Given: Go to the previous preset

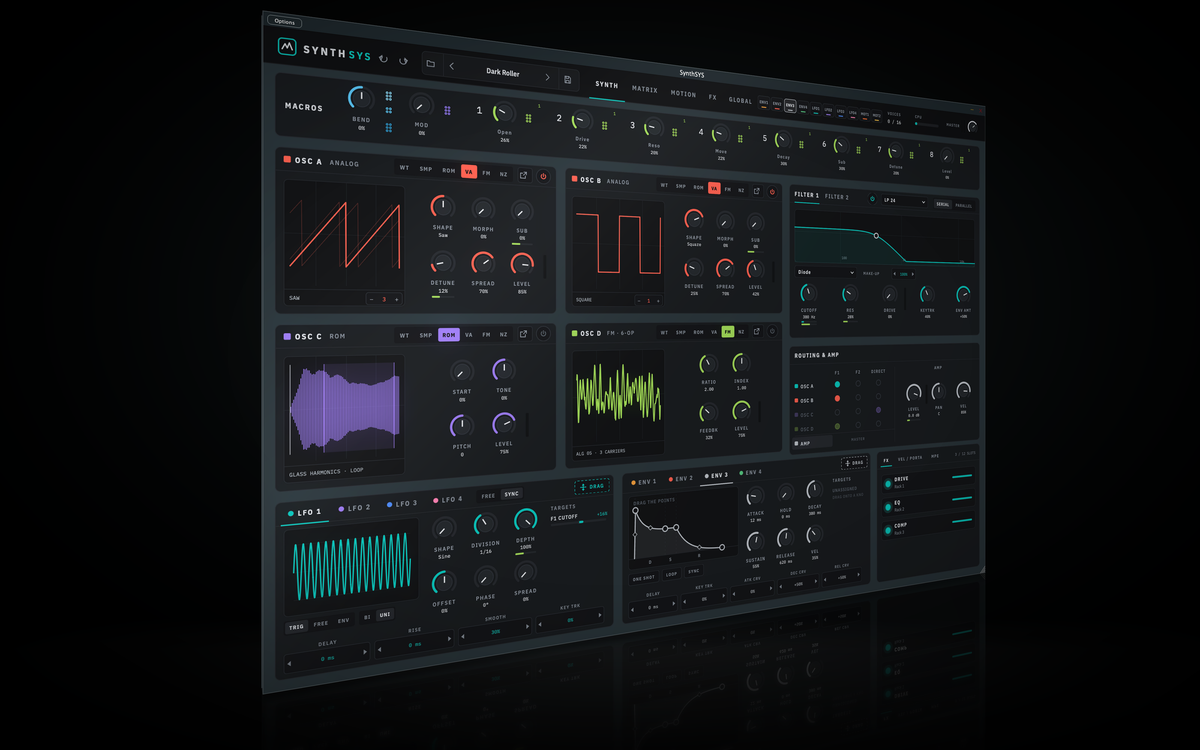Looking at the screenshot, I should (x=452, y=66).
